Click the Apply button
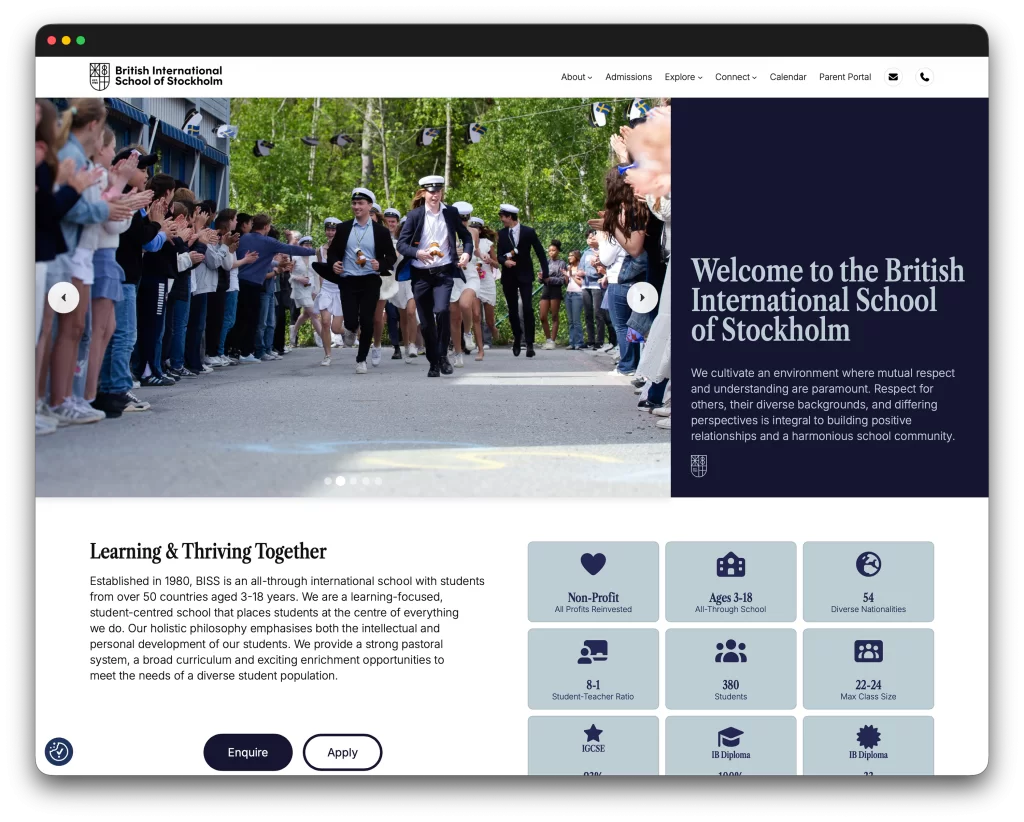Image resolution: width=1024 pixels, height=822 pixels. click(342, 752)
